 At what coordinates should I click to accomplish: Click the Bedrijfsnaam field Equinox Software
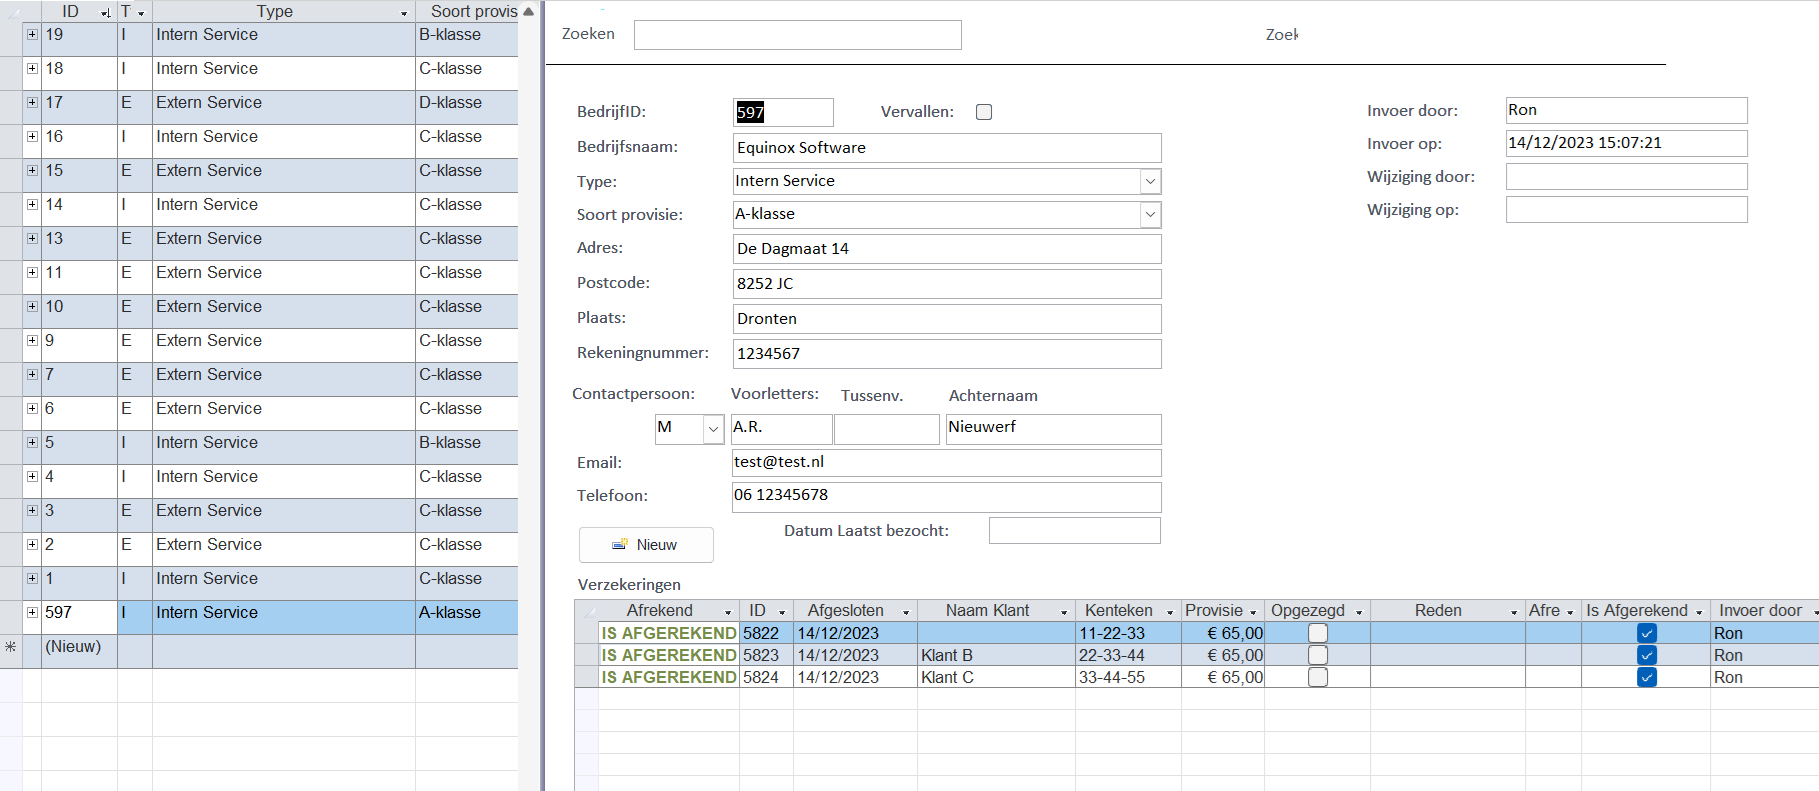point(947,148)
